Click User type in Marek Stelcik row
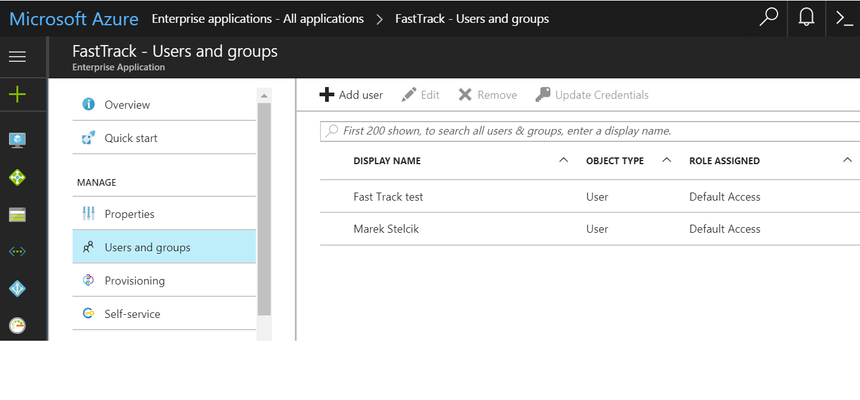The width and height of the screenshot is (860, 400). click(x=597, y=229)
